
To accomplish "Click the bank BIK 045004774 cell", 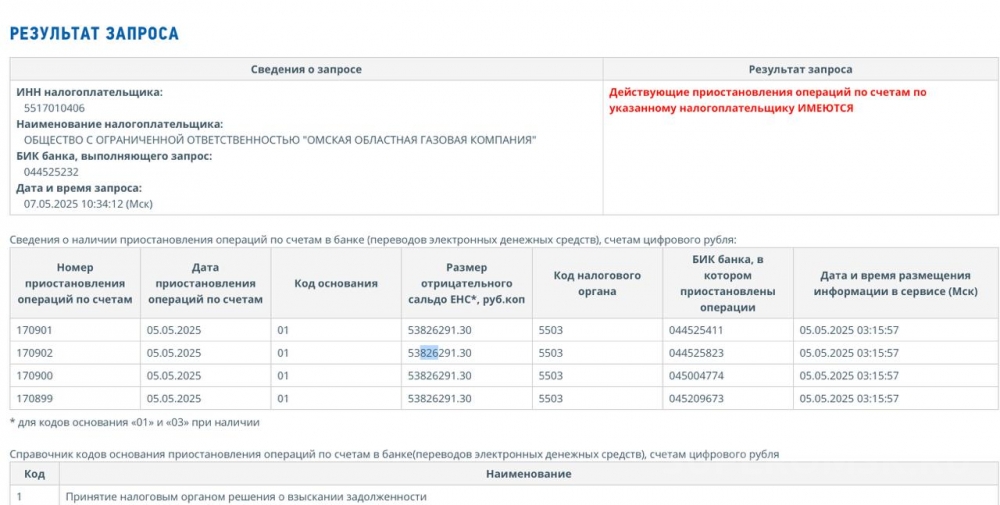I will 696,376.
